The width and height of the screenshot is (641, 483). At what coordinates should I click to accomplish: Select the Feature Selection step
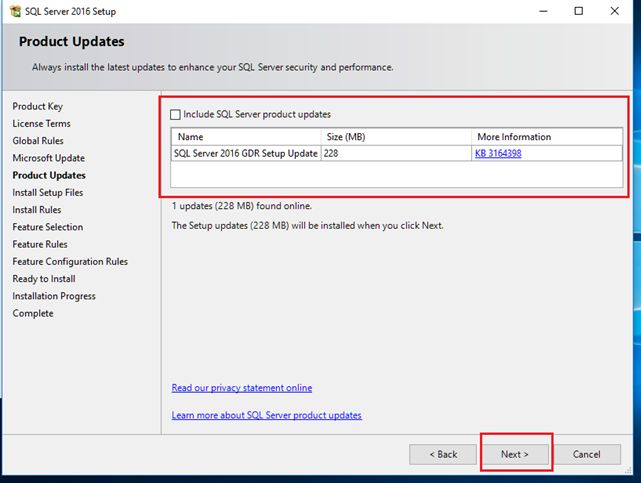coord(47,227)
